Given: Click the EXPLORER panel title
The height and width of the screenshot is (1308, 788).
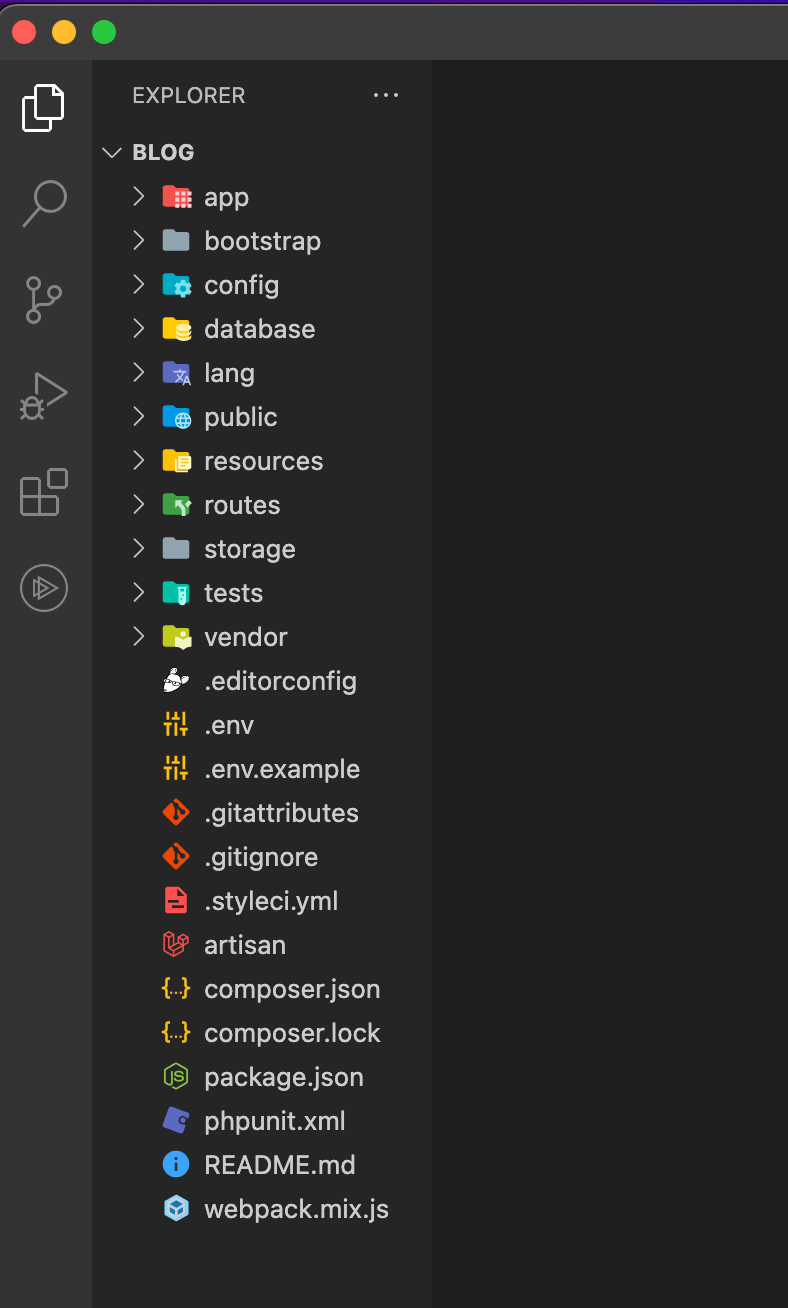Looking at the screenshot, I should pyautogui.click(x=188, y=96).
